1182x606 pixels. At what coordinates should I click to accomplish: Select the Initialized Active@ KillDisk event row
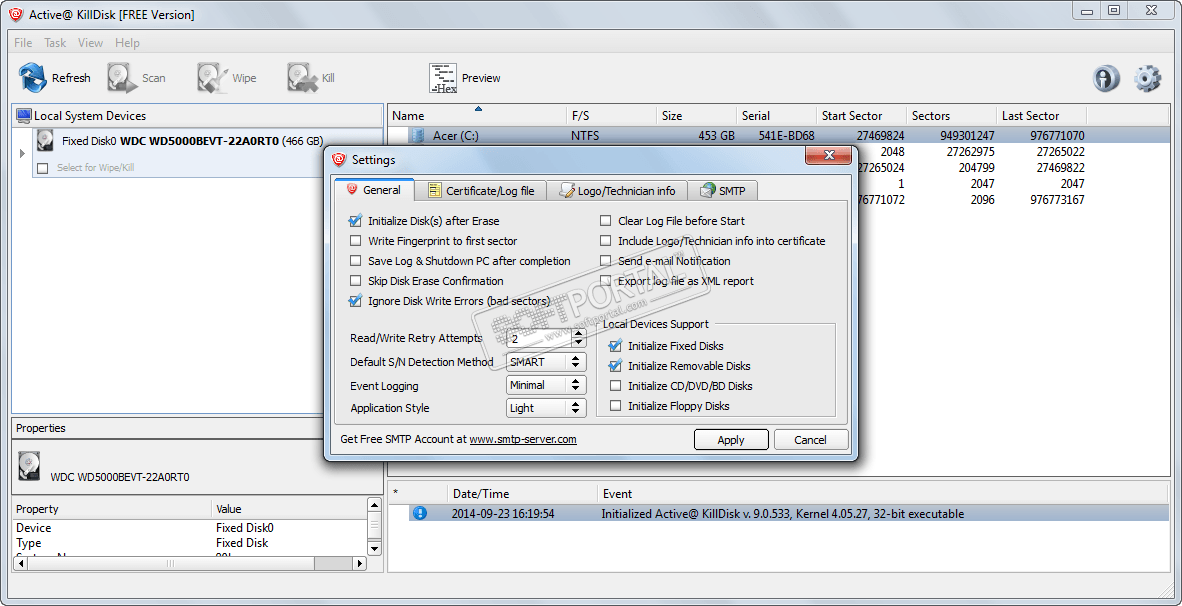[779, 513]
